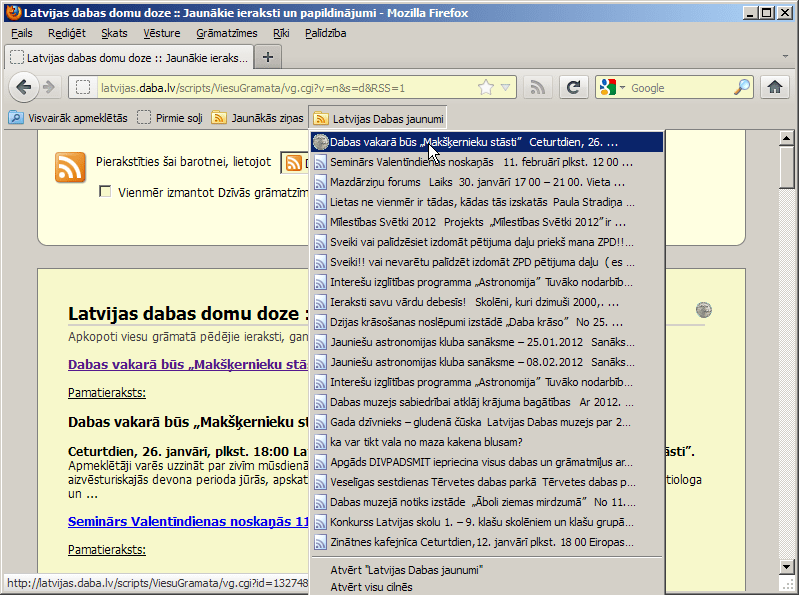Click the search magnifier in the Google box
Viewport: 799px width, 595px height.
coord(742,88)
